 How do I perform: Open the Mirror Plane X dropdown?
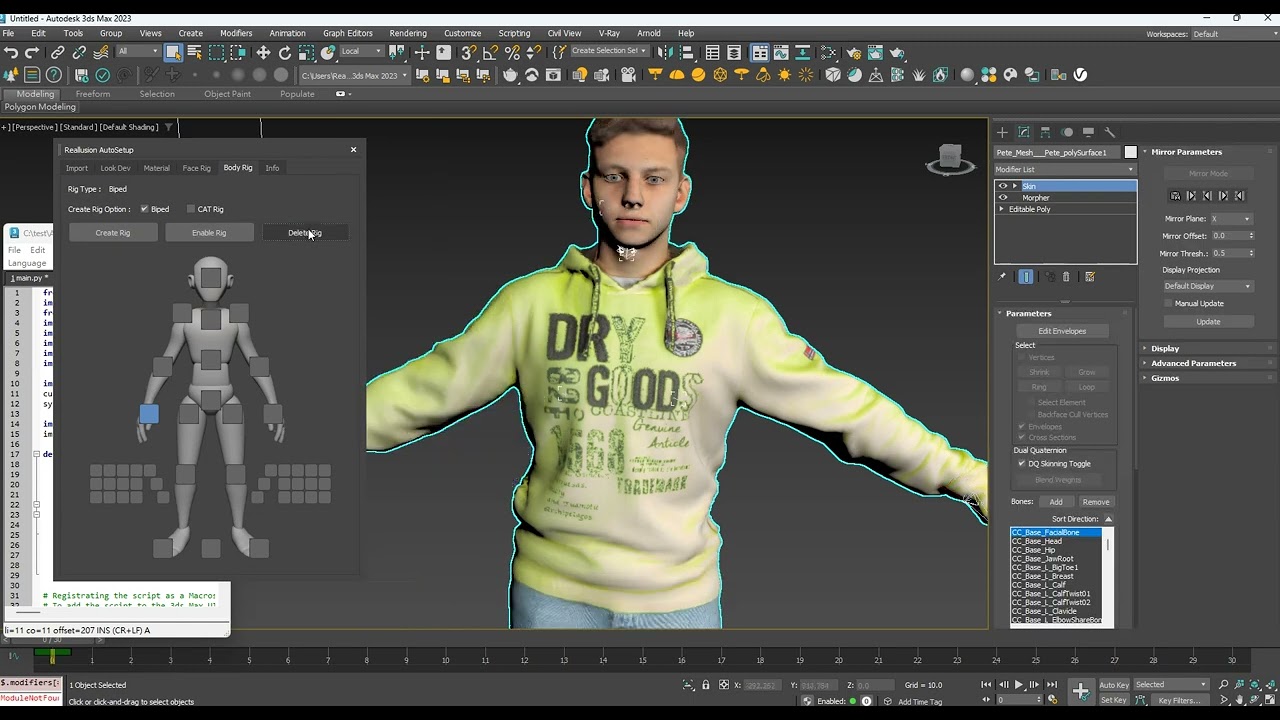1231,219
